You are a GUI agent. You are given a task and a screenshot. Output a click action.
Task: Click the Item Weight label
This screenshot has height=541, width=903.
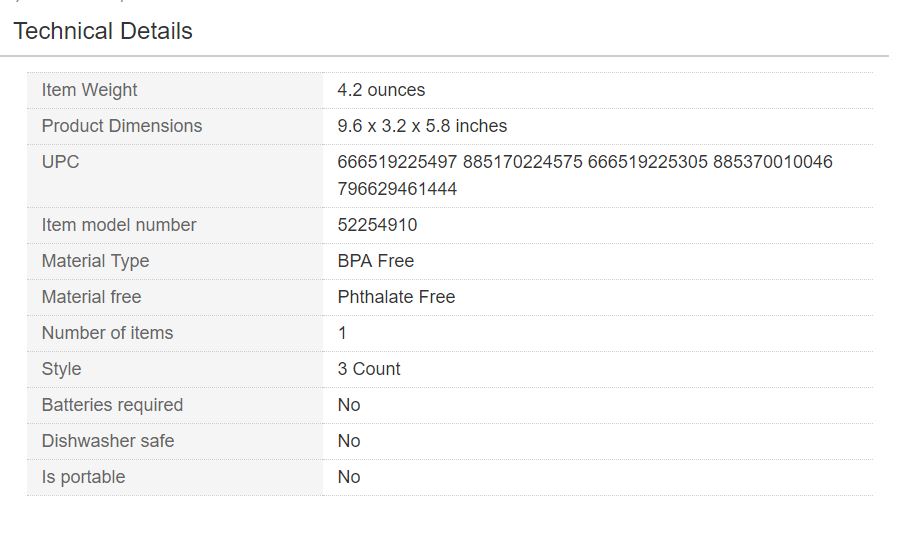(89, 90)
